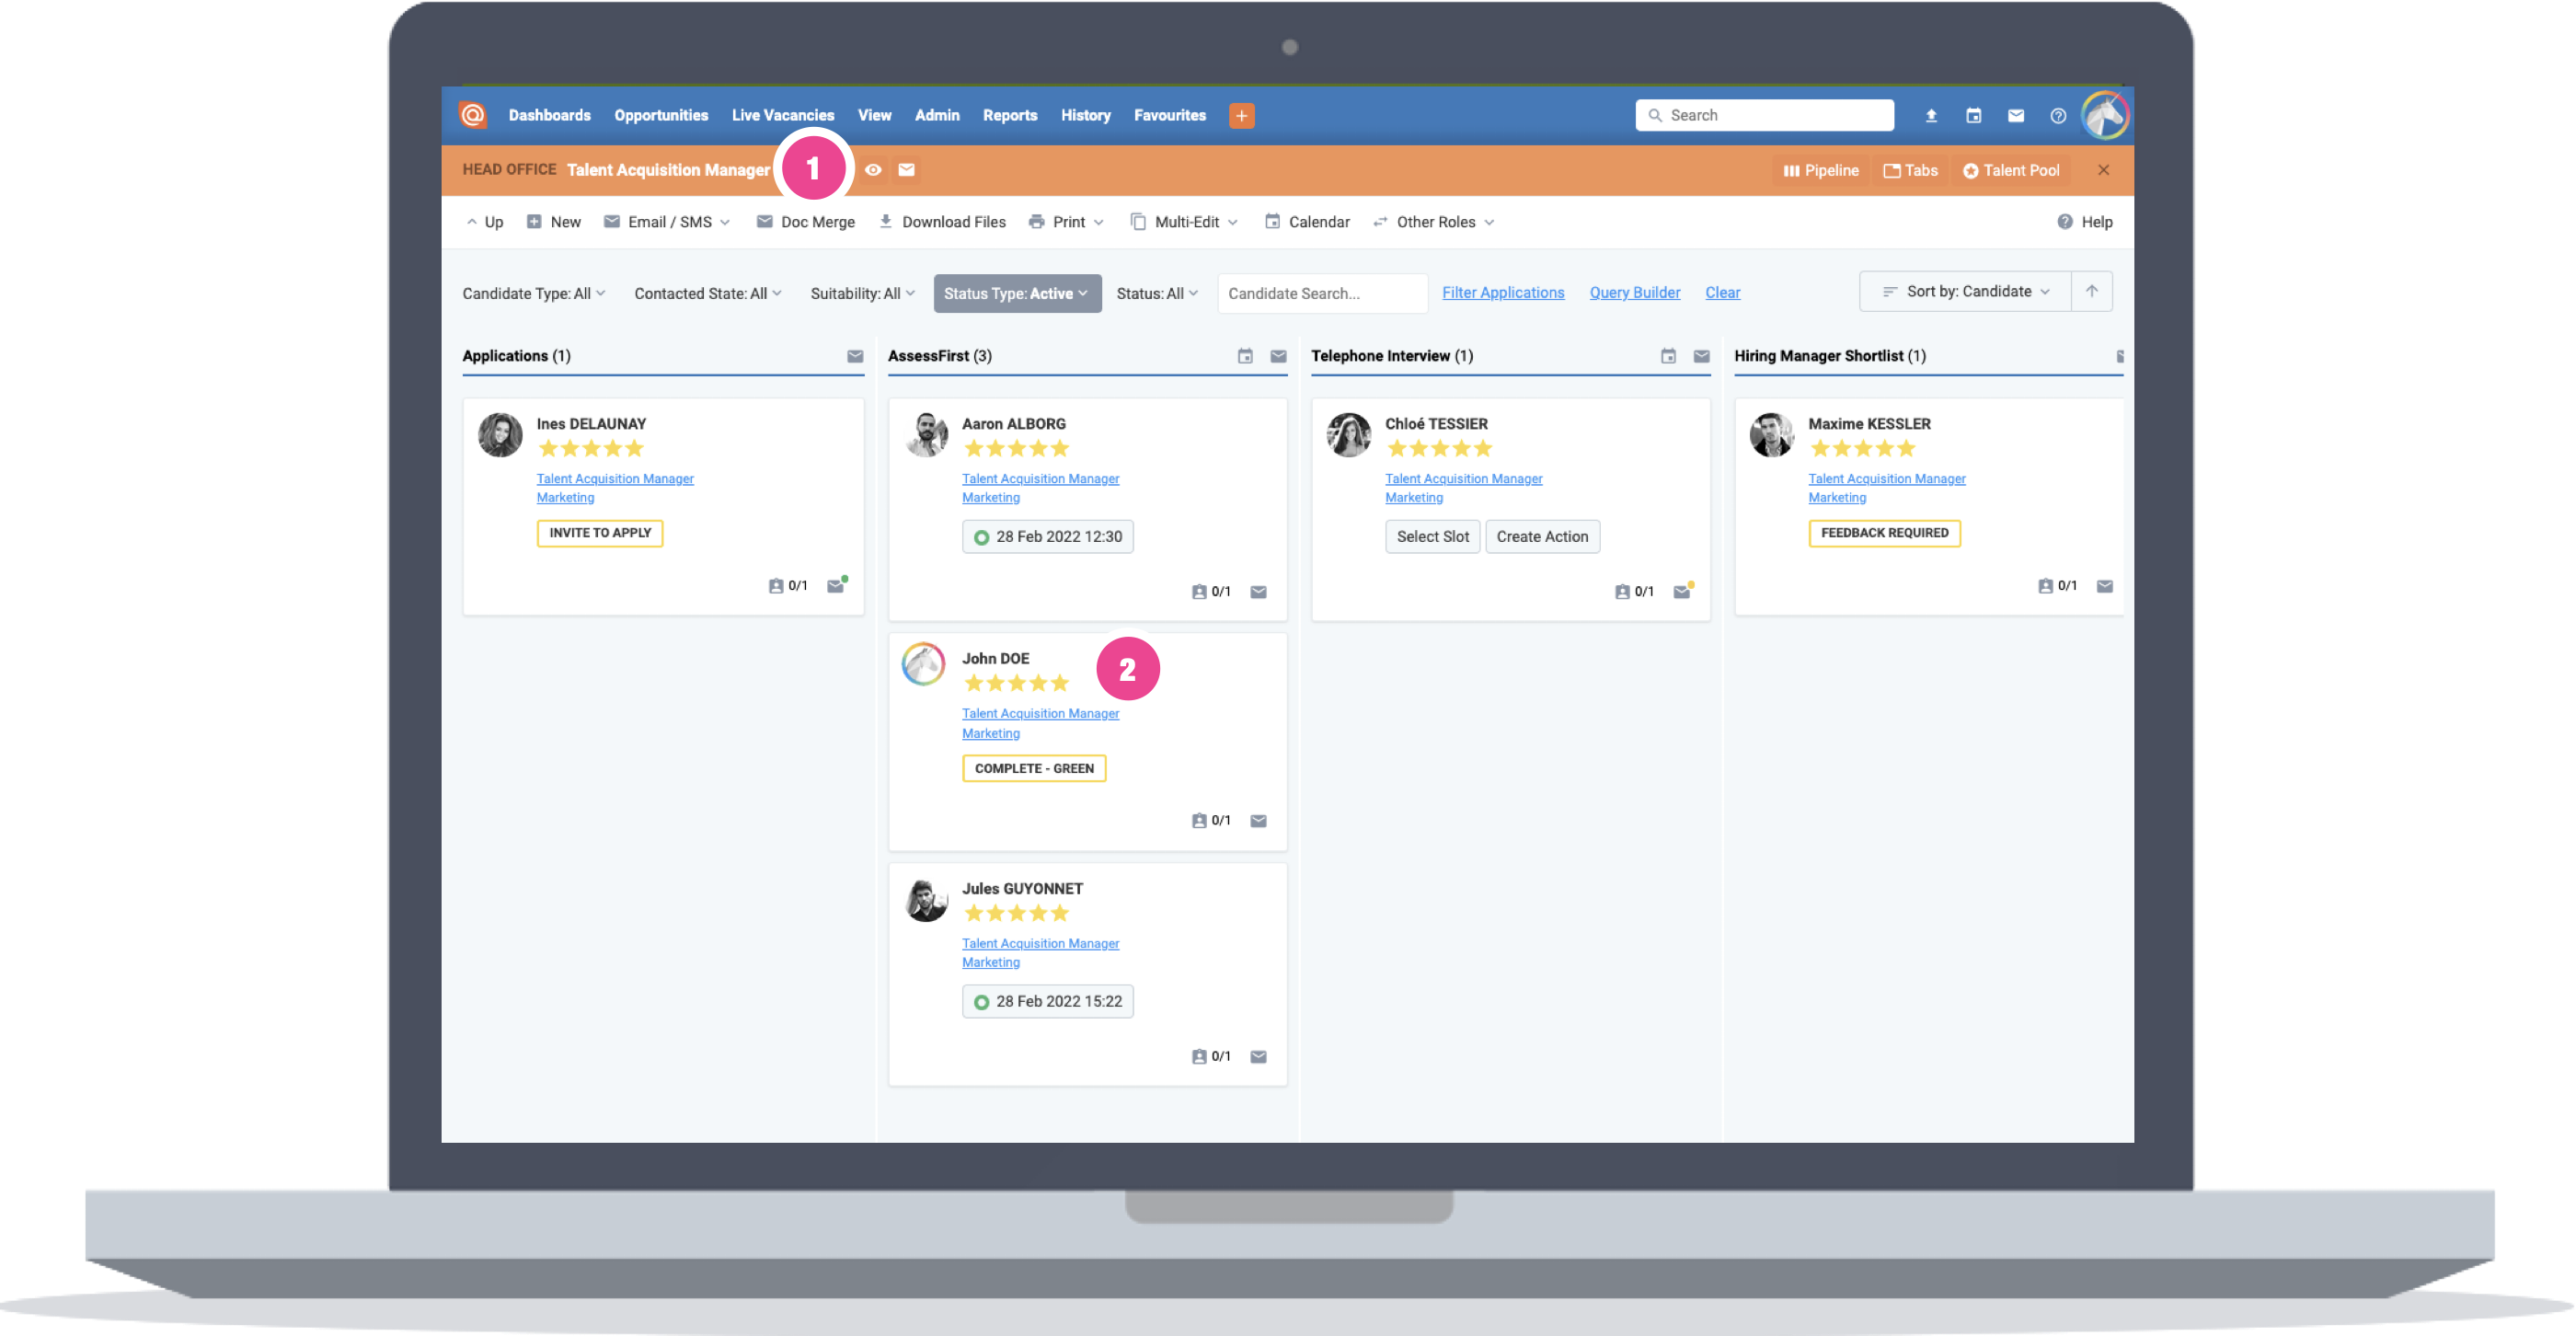
Task: Click Query Builder link
Action: coord(1635,293)
